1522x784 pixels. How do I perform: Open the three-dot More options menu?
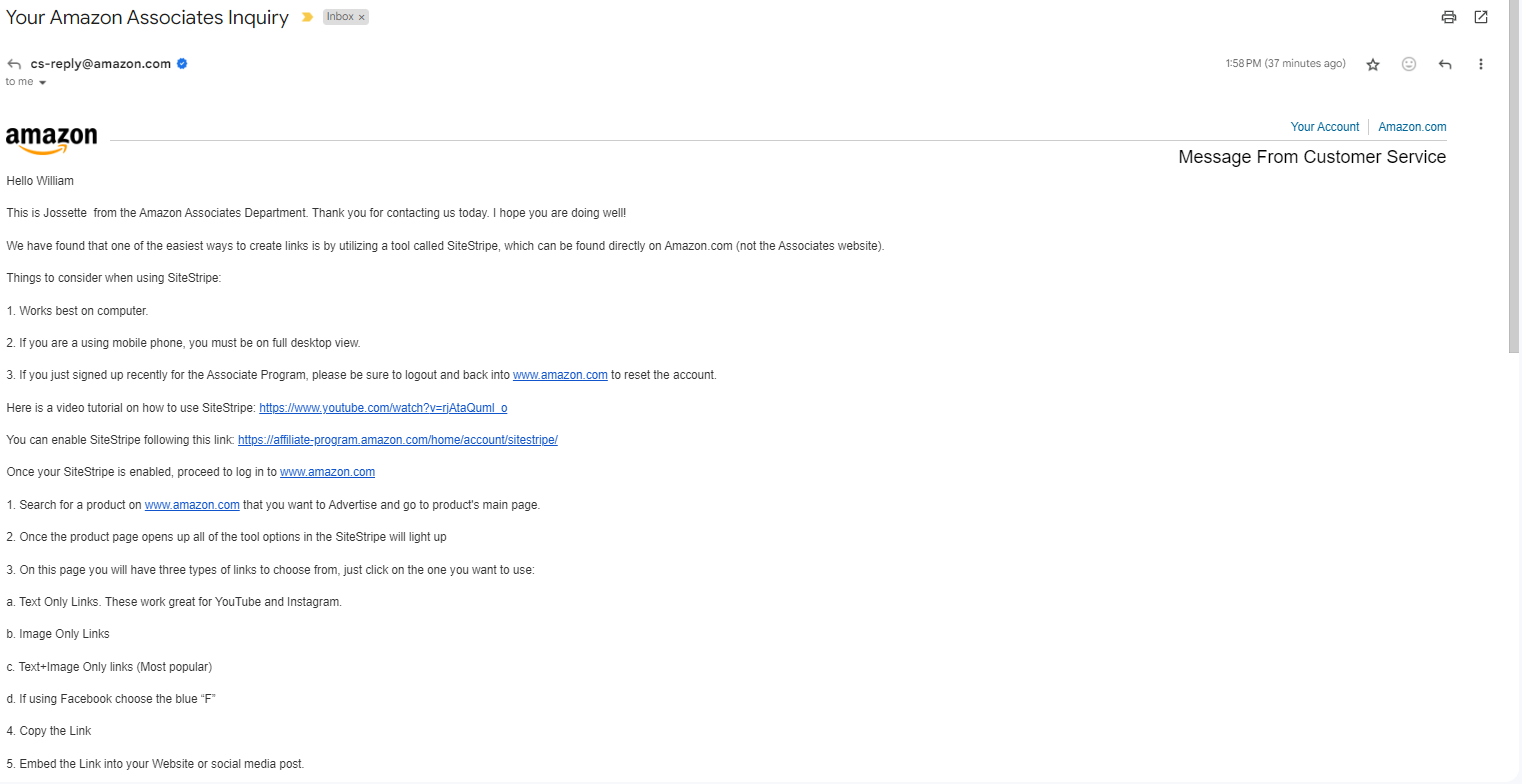coord(1481,64)
